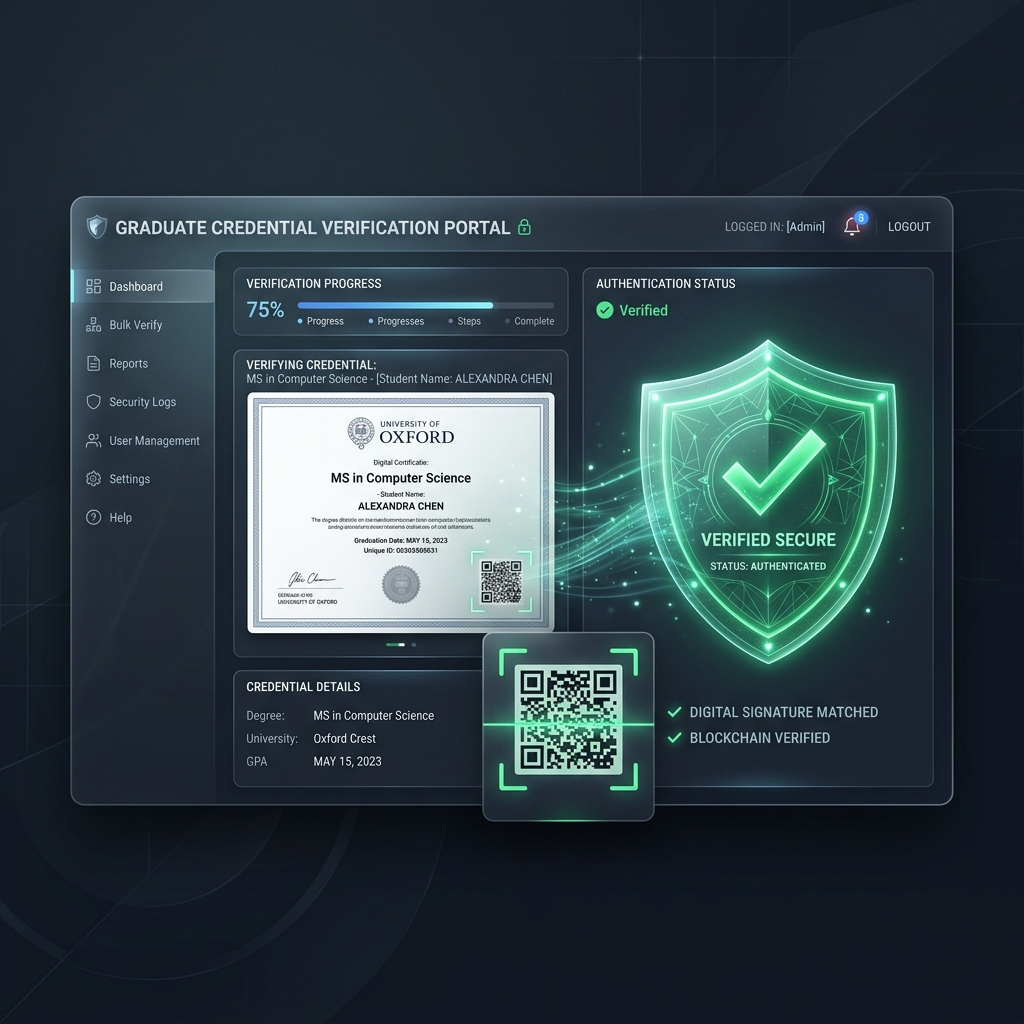Click the 'VERIFIED SECURE' text on shield
The height and width of the screenshot is (1024, 1024).
[x=768, y=539]
